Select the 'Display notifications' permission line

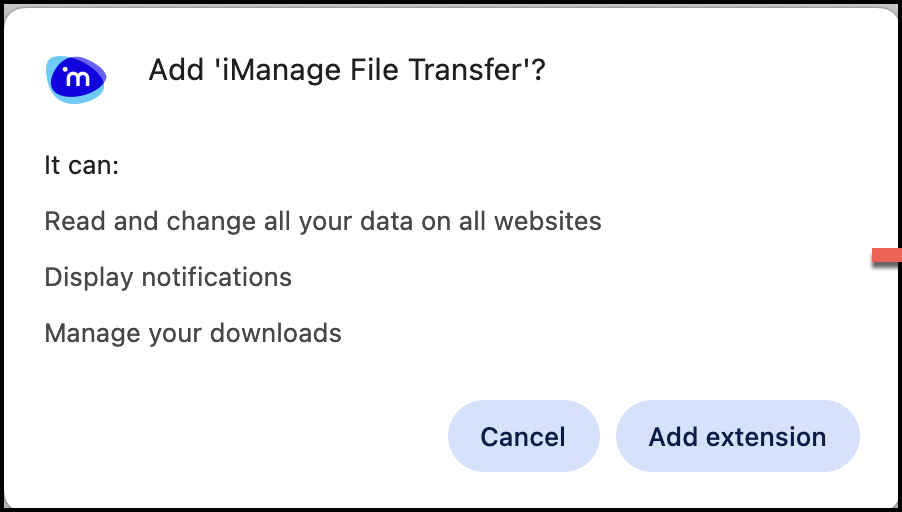168,277
